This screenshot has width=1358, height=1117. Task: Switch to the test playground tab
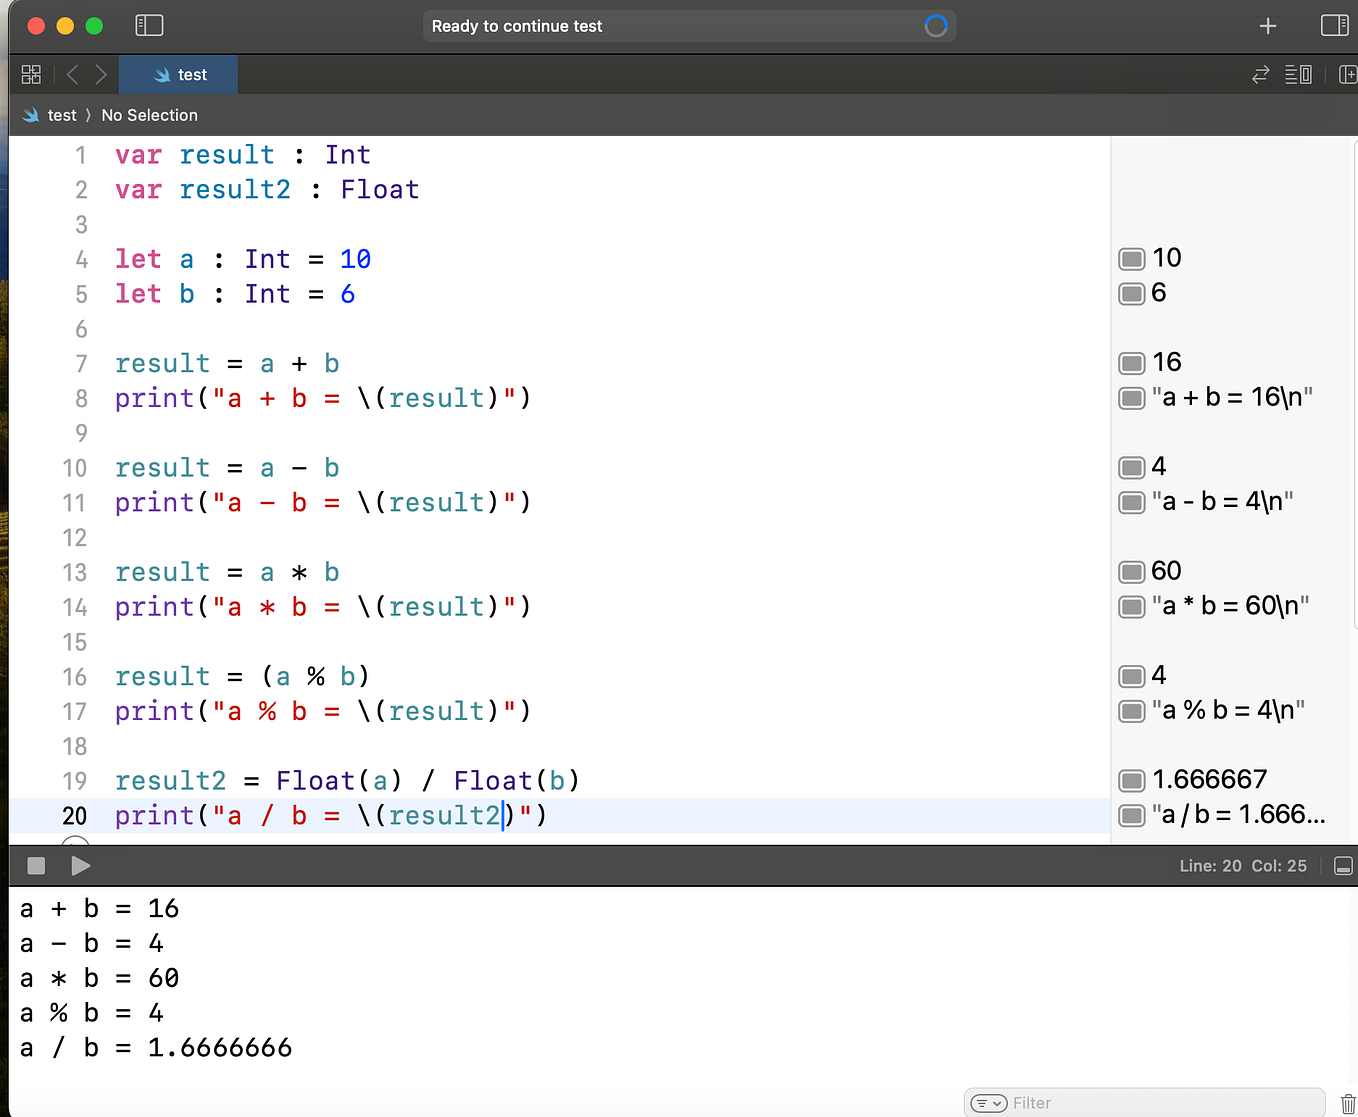[178, 74]
